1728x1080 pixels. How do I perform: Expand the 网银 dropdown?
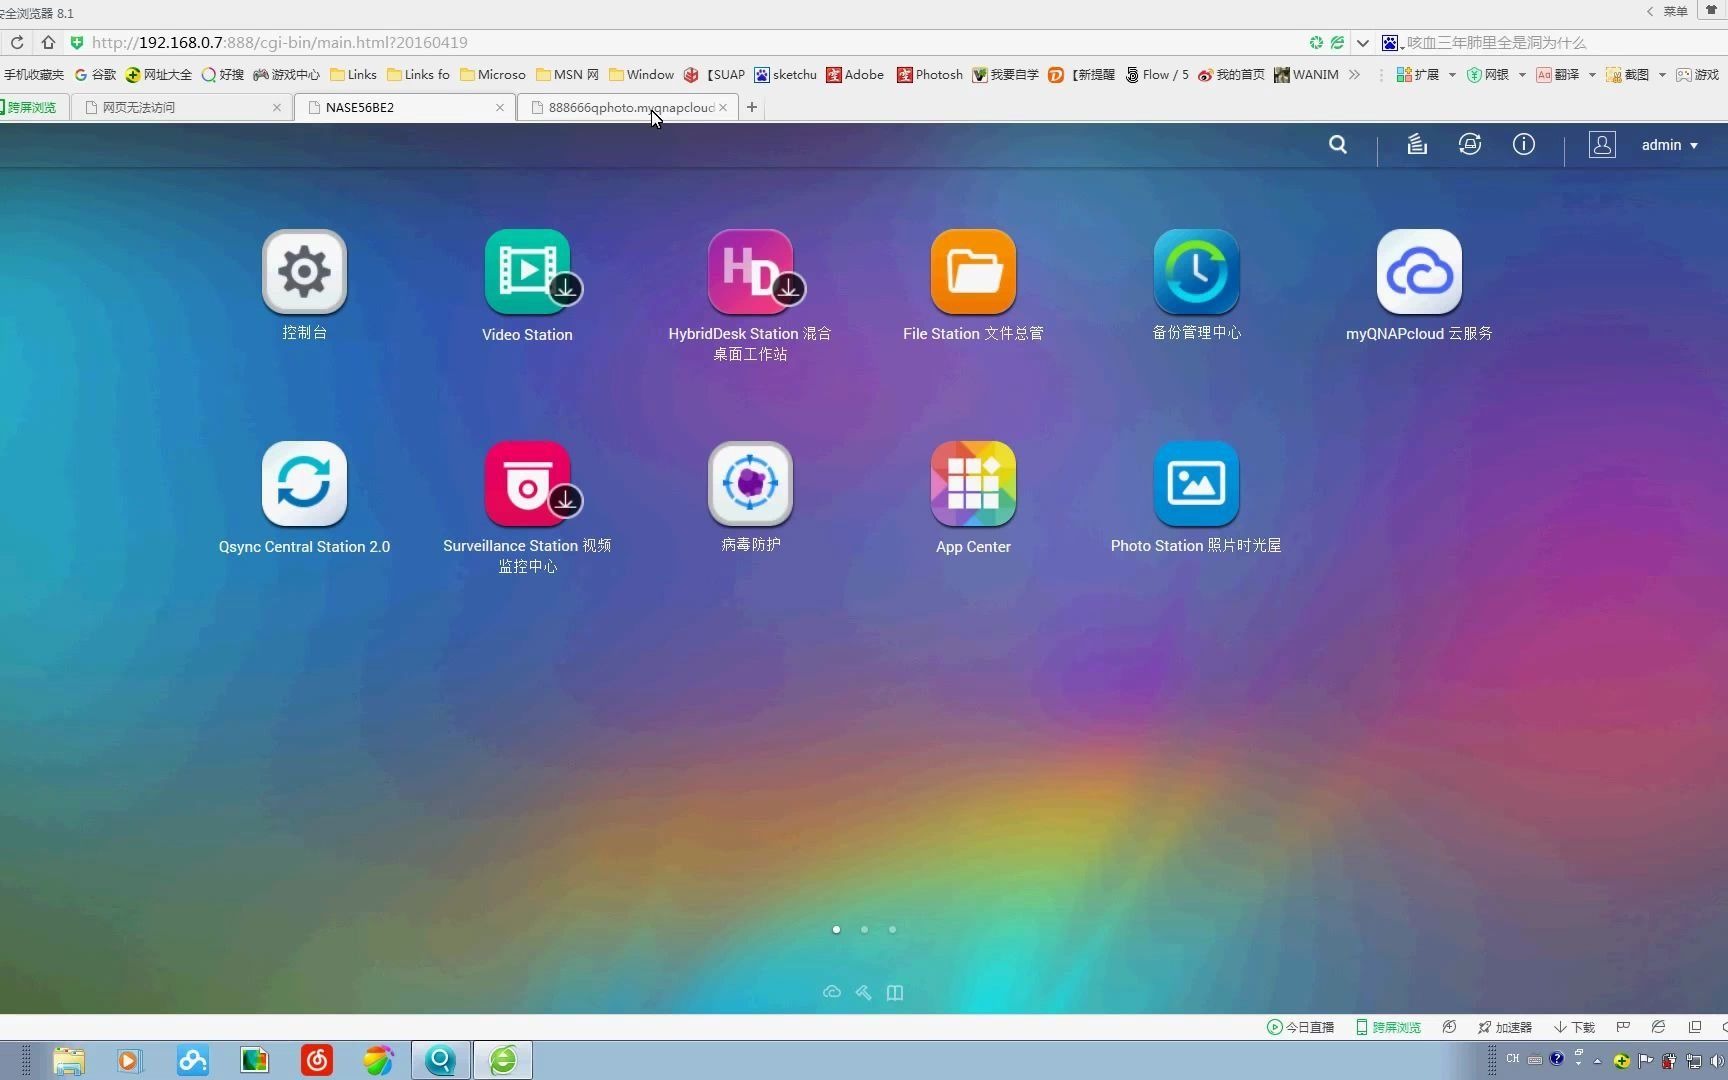click(1522, 75)
